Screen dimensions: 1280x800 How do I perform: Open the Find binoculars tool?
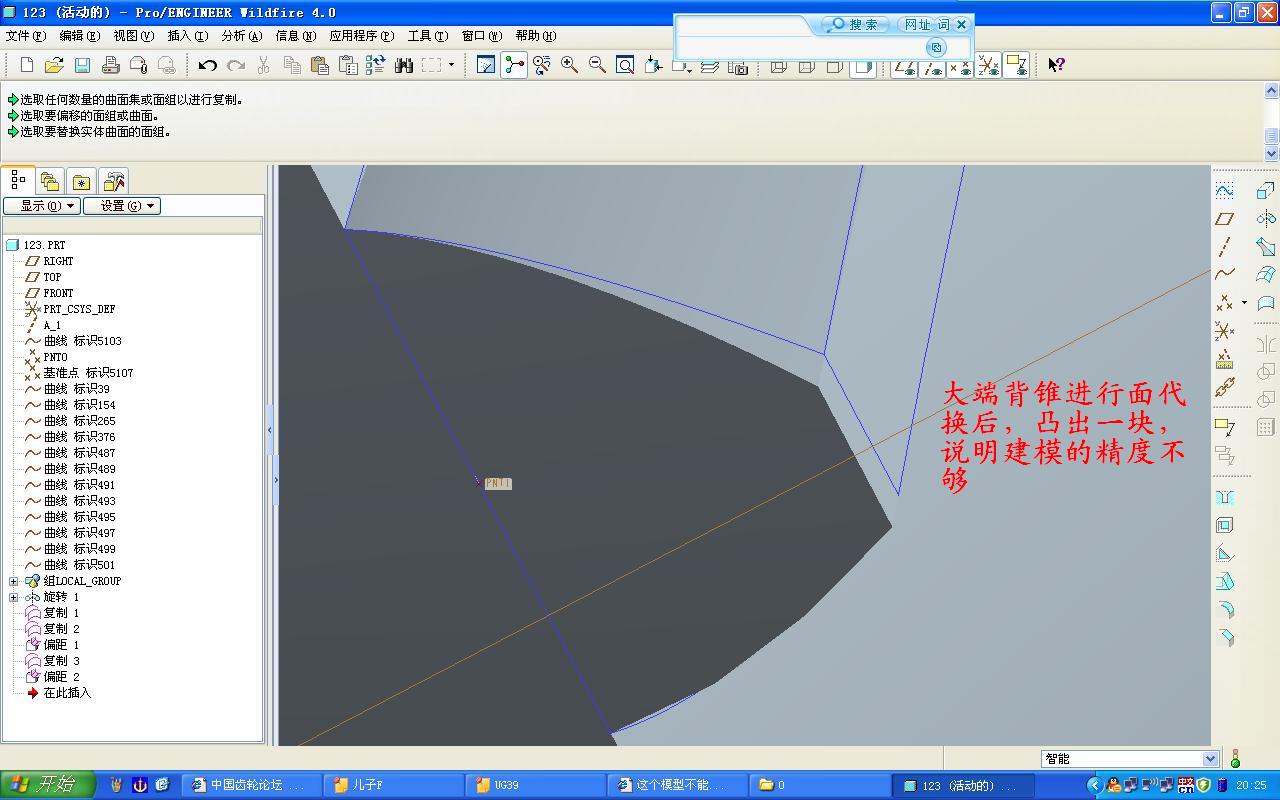[x=403, y=65]
